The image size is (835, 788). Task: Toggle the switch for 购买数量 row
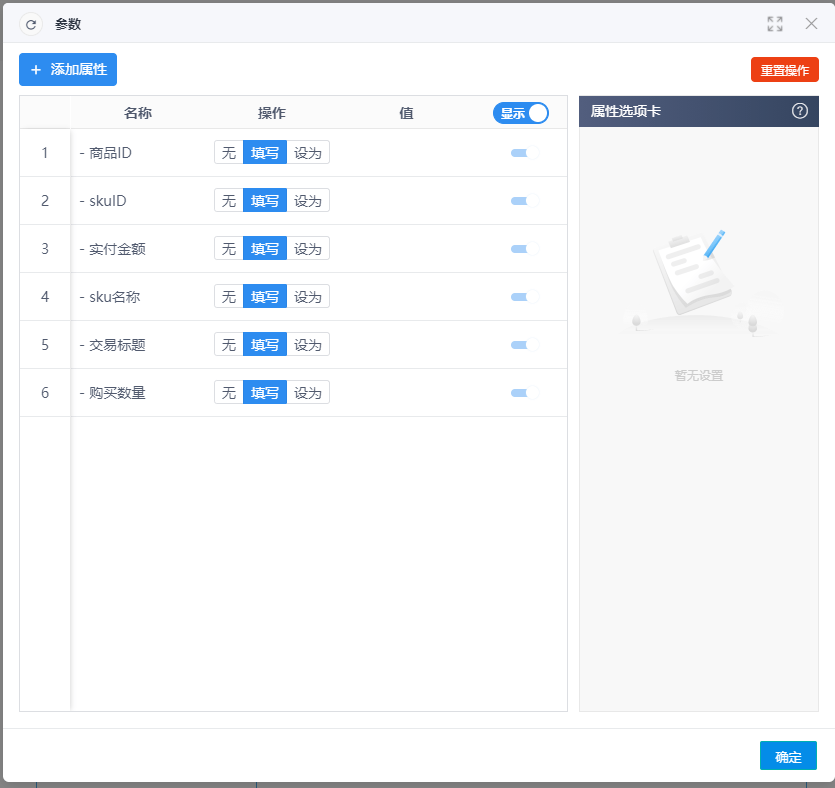[x=525, y=393]
